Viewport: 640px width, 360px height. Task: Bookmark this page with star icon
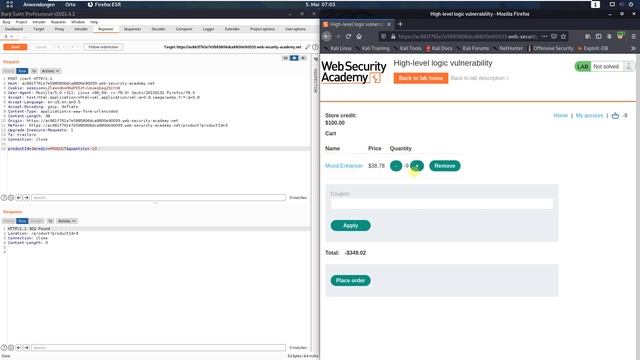coord(563,36)
